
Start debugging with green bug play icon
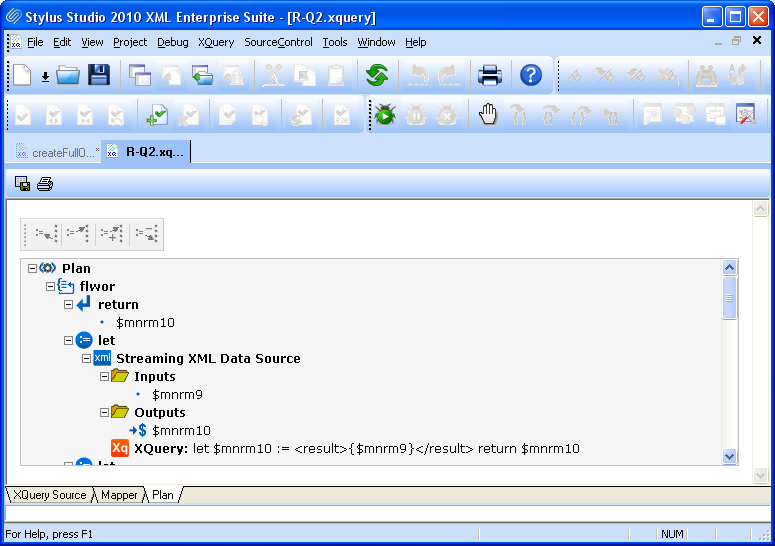click(x=385, y=115)
